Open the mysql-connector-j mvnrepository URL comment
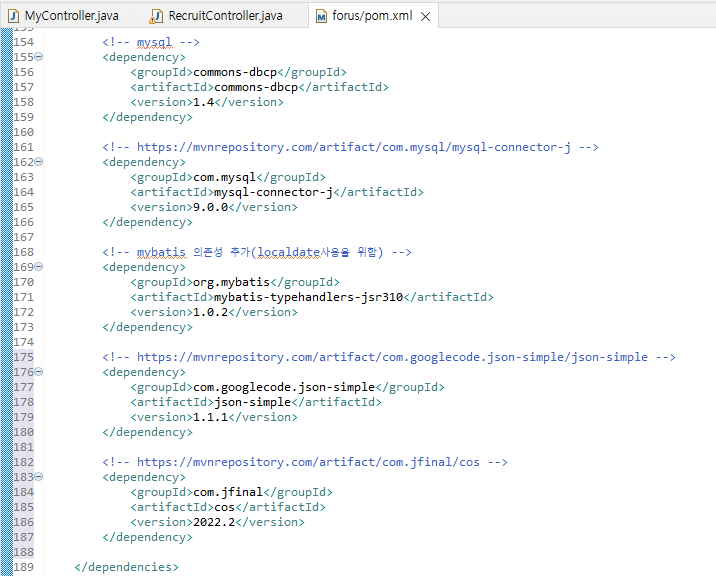The width and height of the screenshot is (716, 576). (x=354, y=147)
